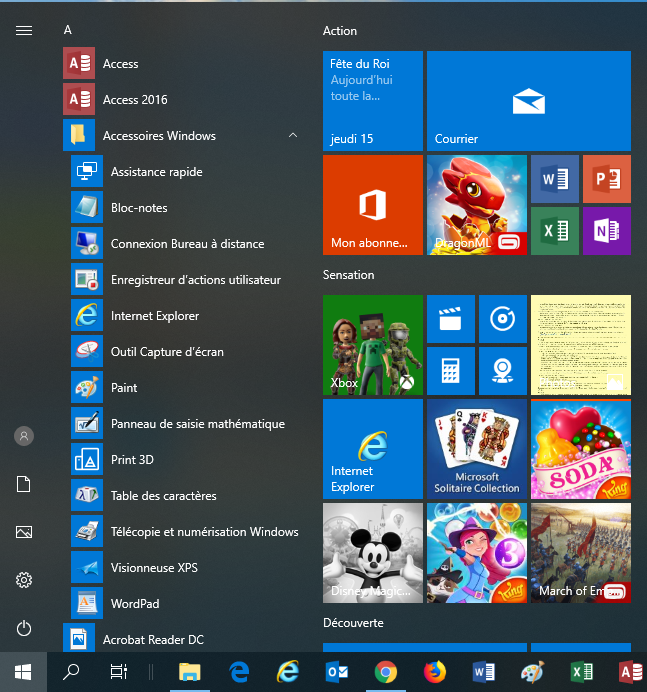Open the user account icon

[x=24, y=436]
